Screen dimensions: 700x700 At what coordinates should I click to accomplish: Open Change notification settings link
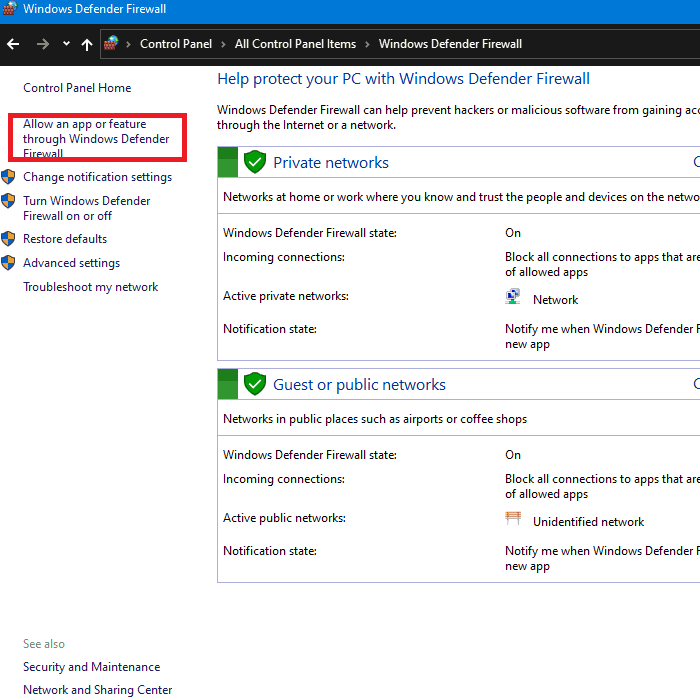[97, 177]
